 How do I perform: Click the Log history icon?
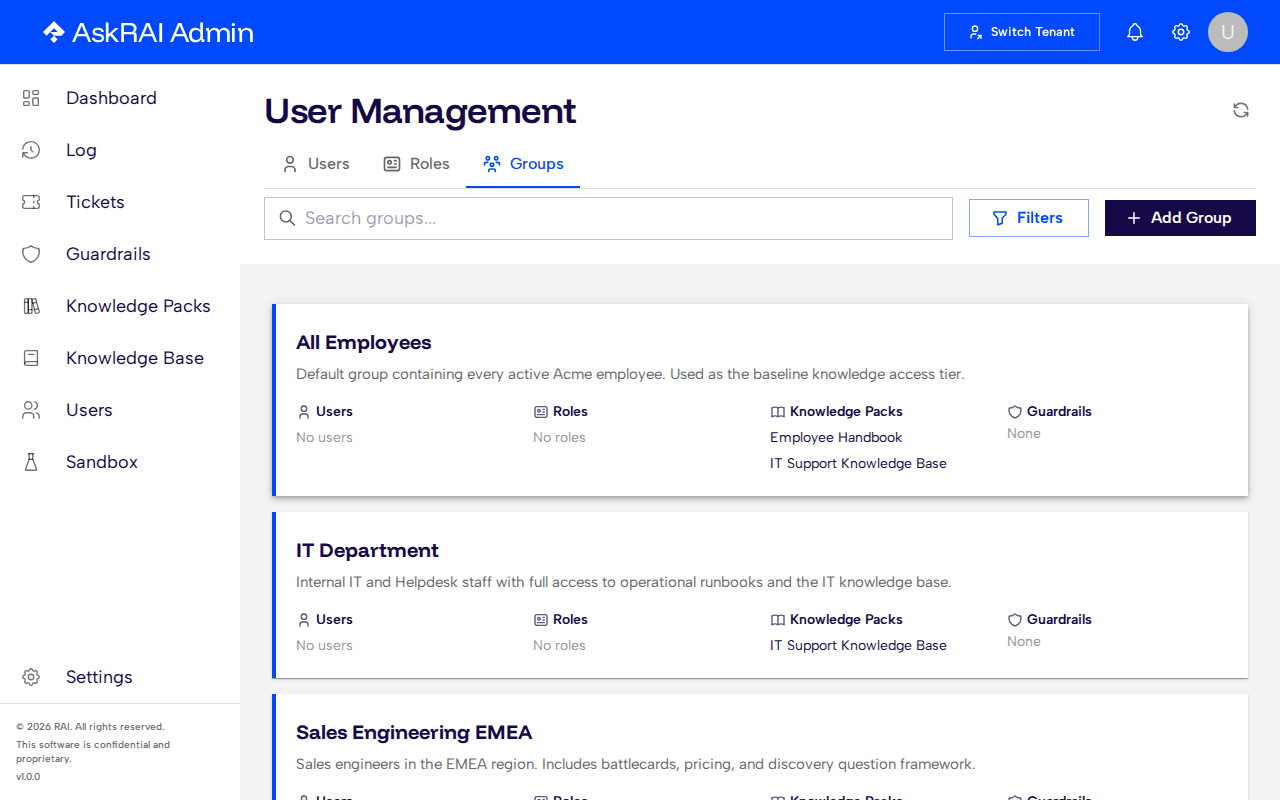tap(31, 150)
